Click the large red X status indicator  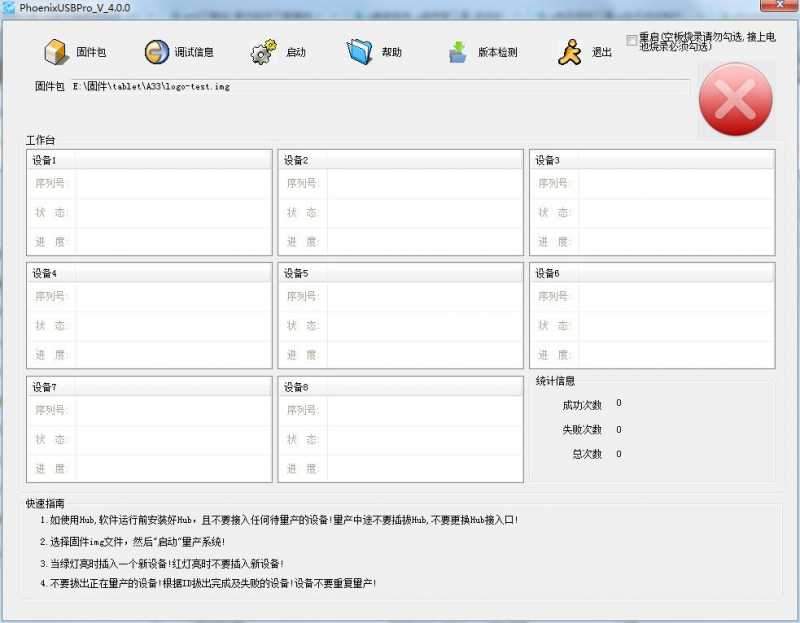pyautogui.click(x=735, y=99)
